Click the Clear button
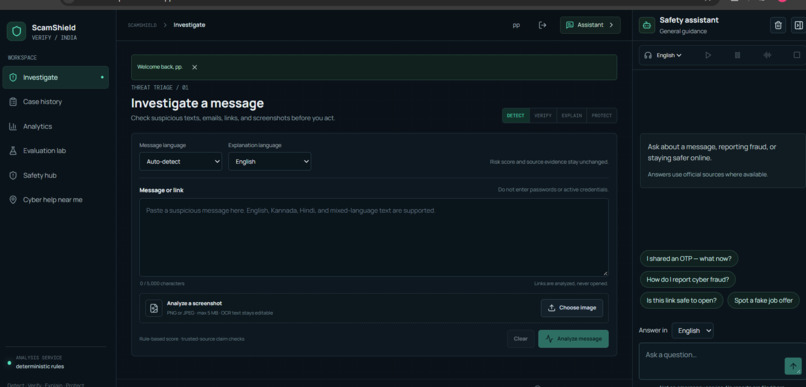This screenshot has height=387, width=806. (521, 339)
